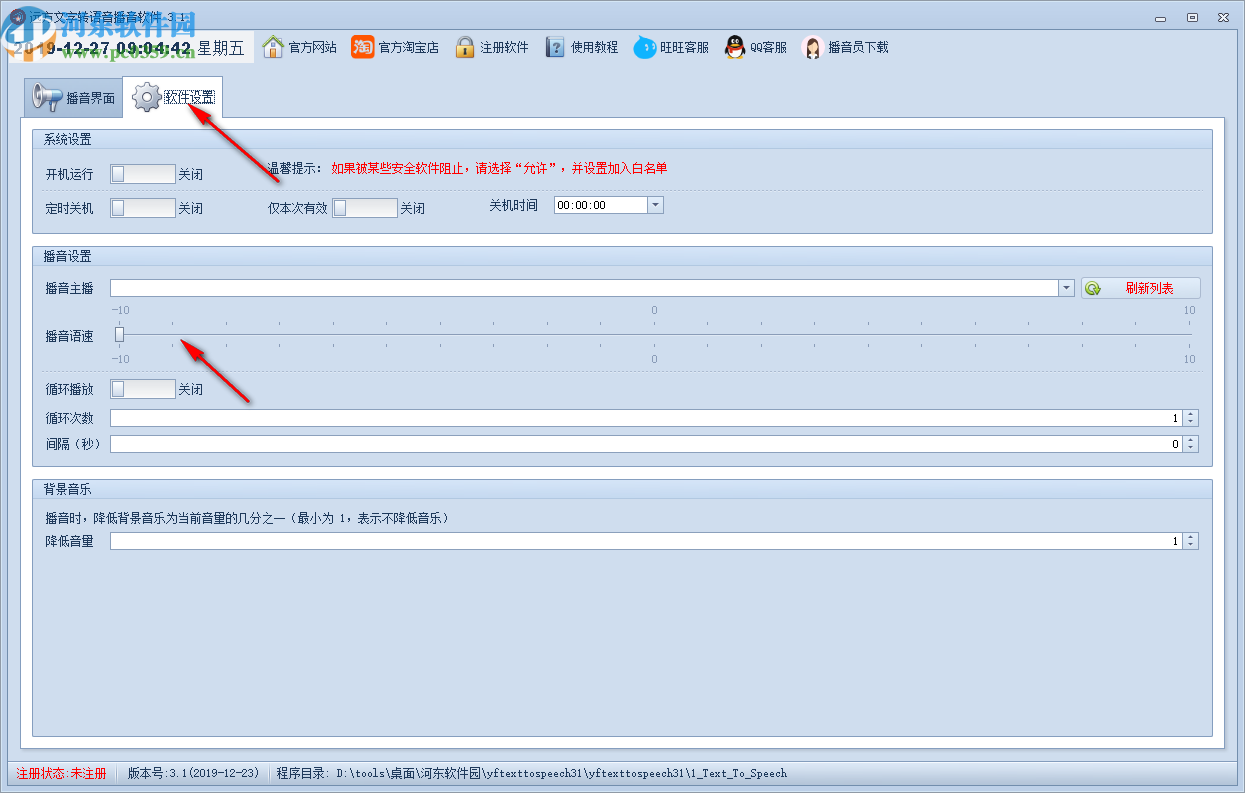This screenshot has height=793, width=1245.
Task: Click the 淘 Taobao store icon
Action: 363,47
